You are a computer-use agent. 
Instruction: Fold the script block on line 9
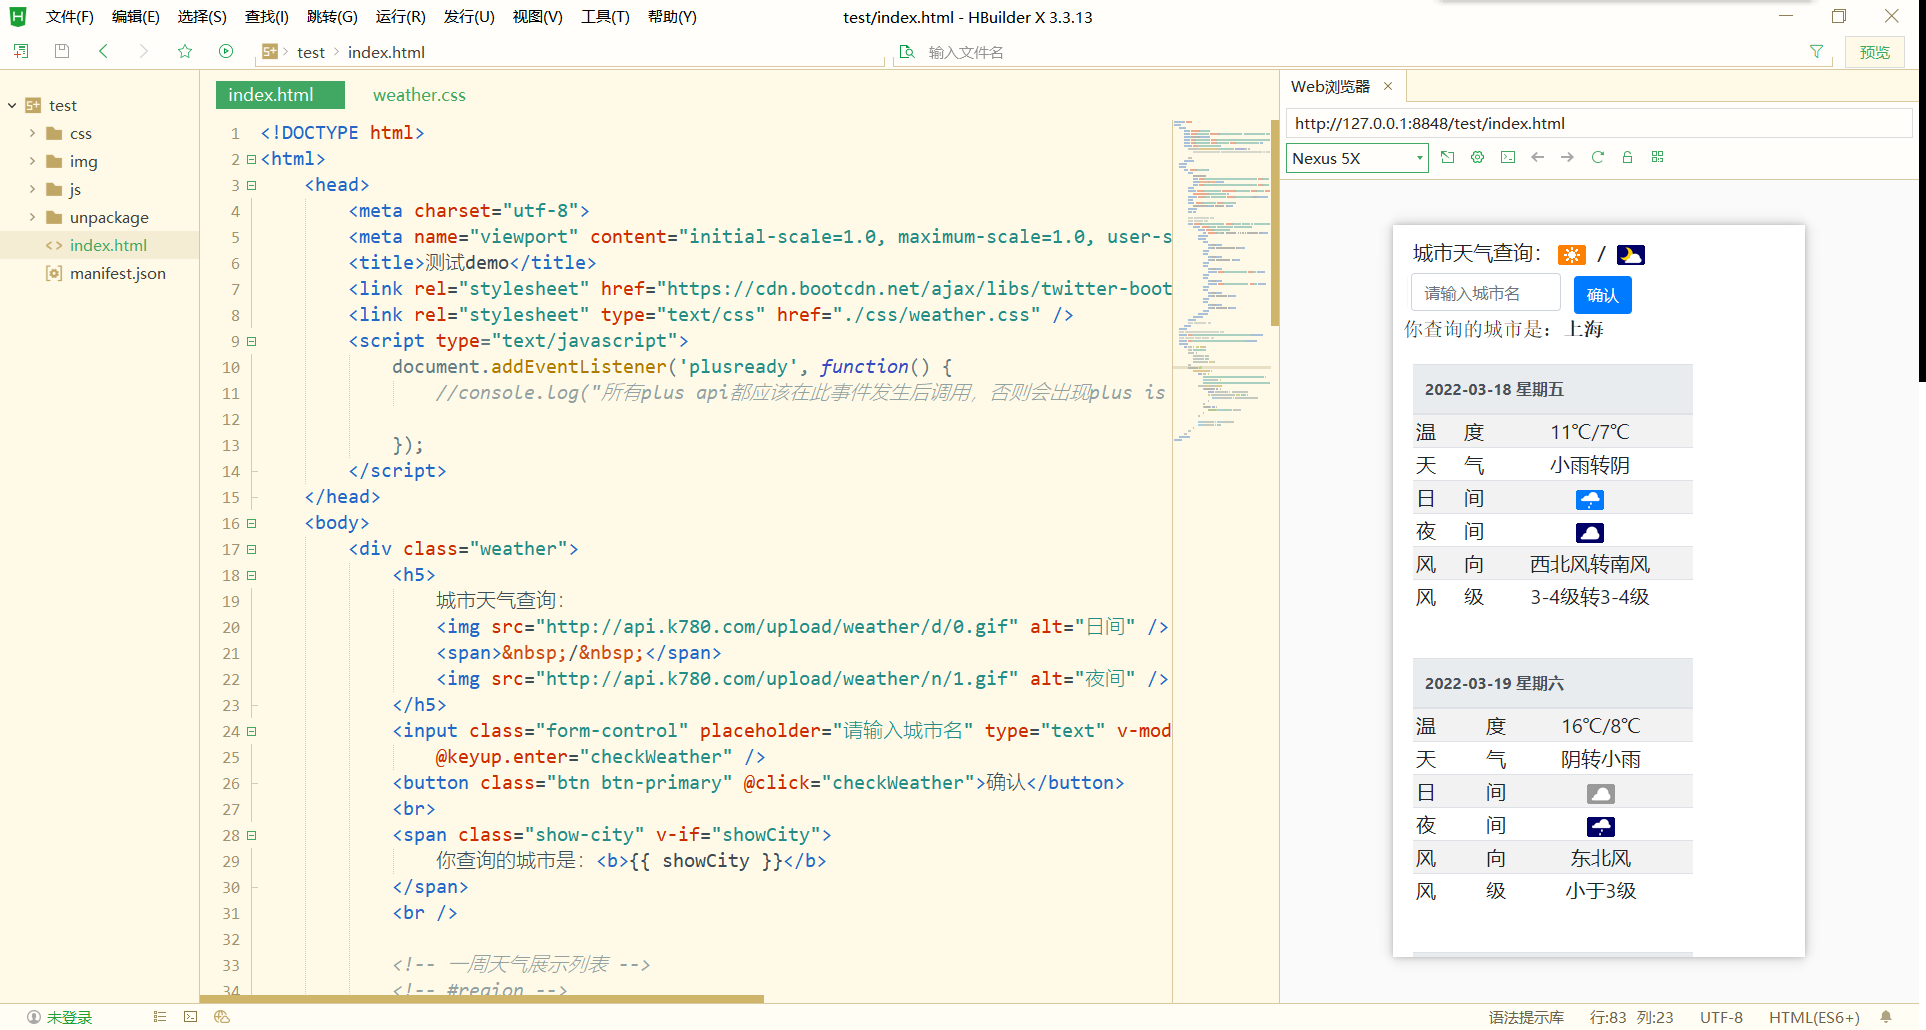tap(251, 341)
